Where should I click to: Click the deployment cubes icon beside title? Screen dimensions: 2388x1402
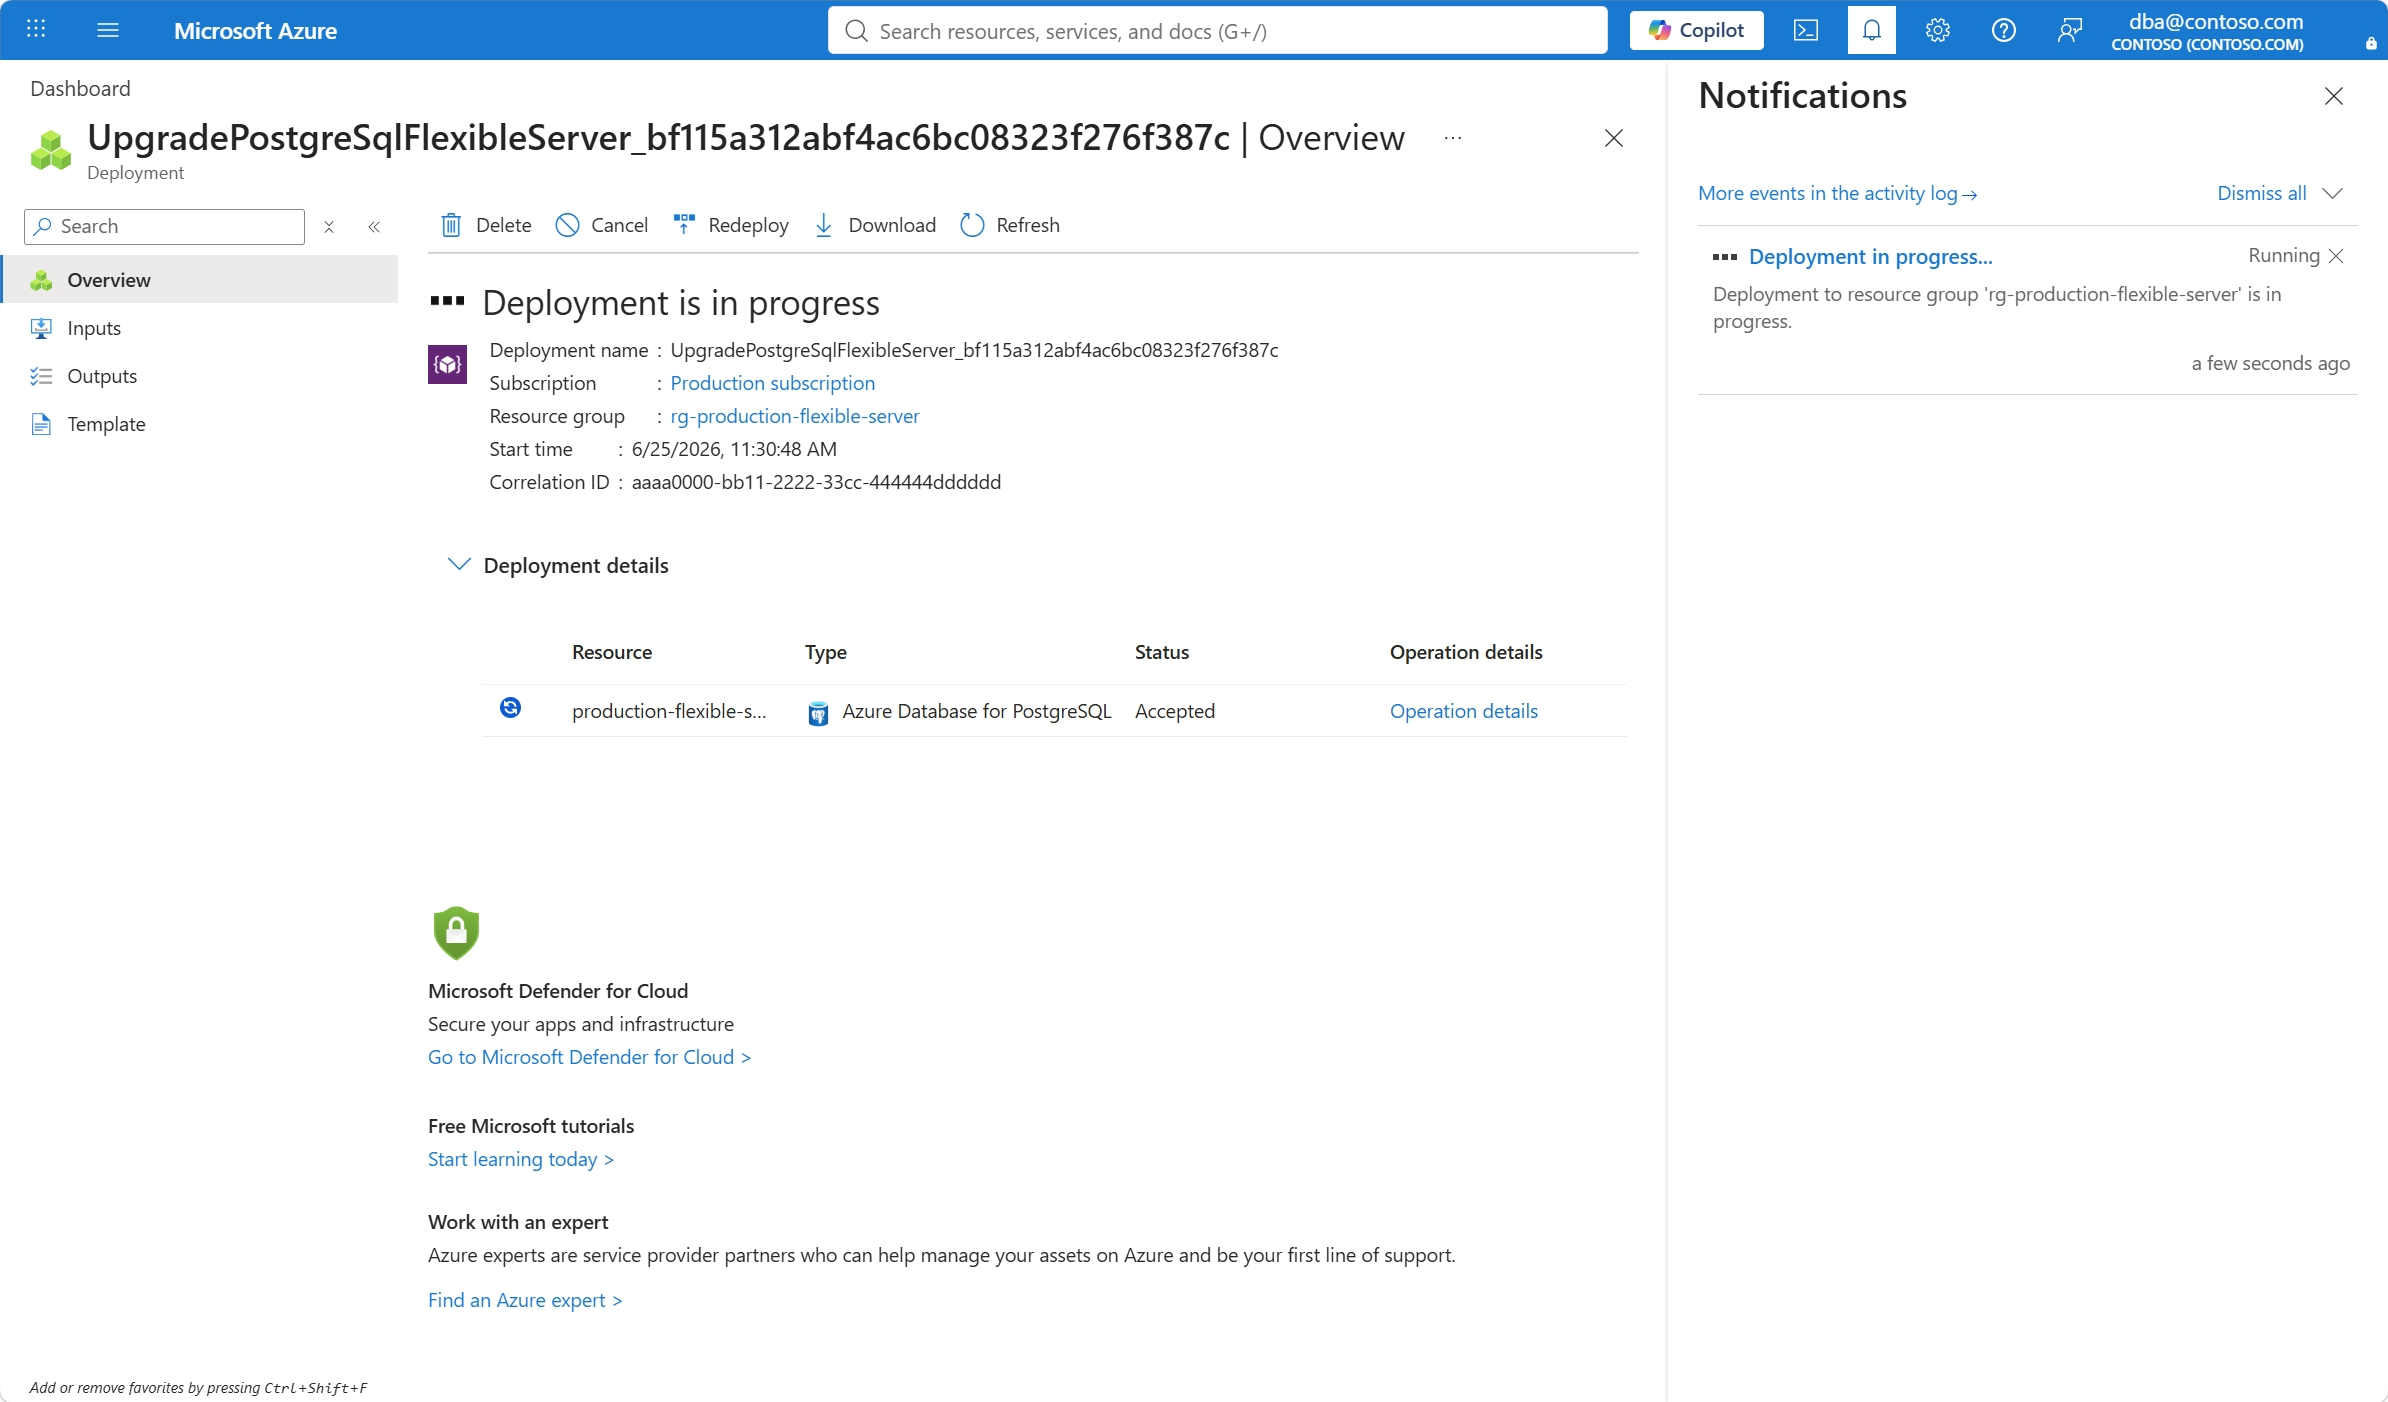(x=51, y=149)
